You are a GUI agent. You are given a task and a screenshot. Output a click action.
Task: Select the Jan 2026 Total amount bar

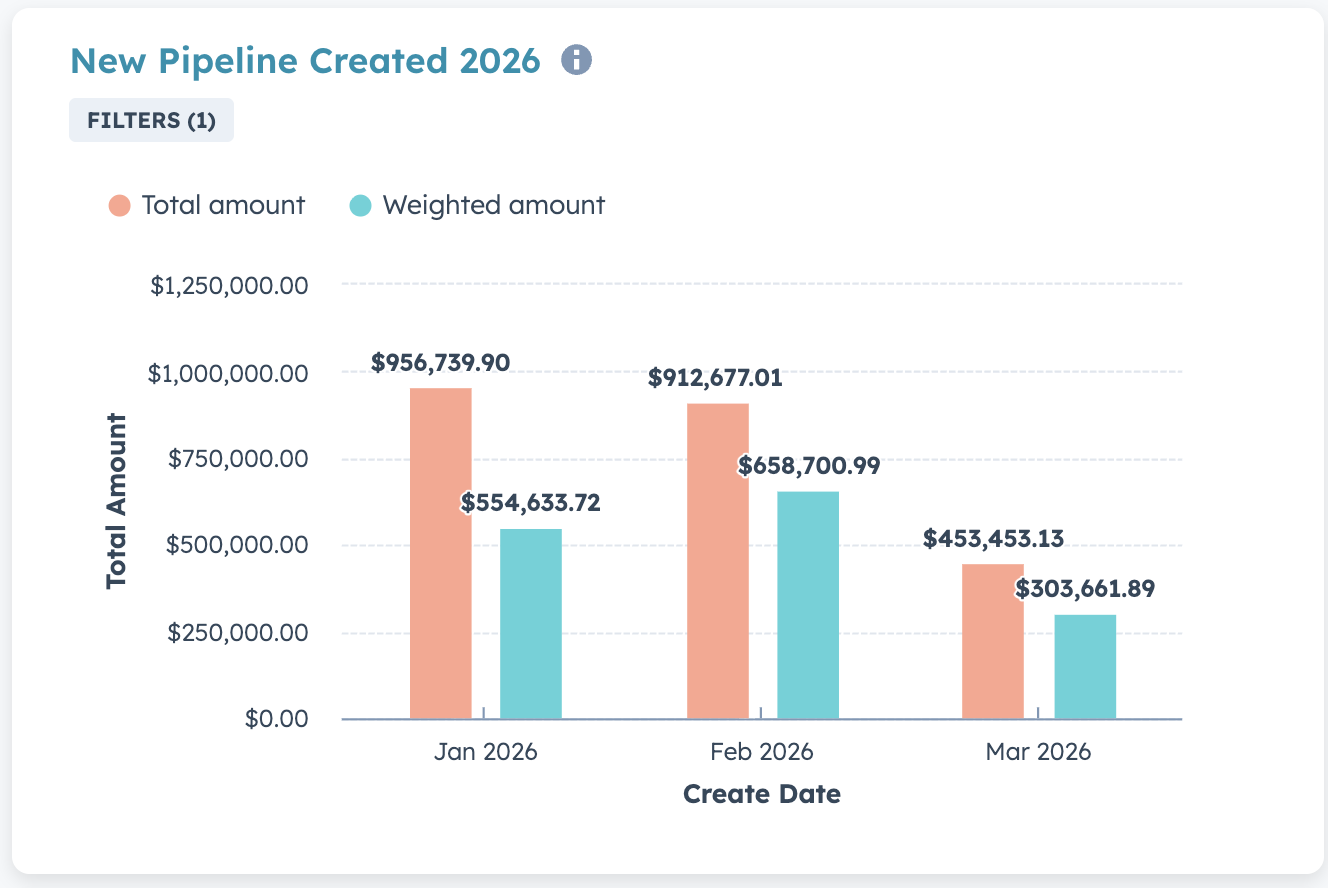click(440, 553)
